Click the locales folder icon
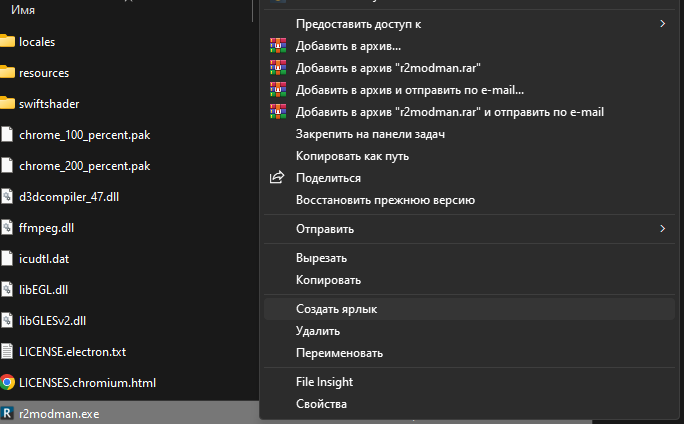The width and height of the screenshot is (684, 424). [8, 42]
